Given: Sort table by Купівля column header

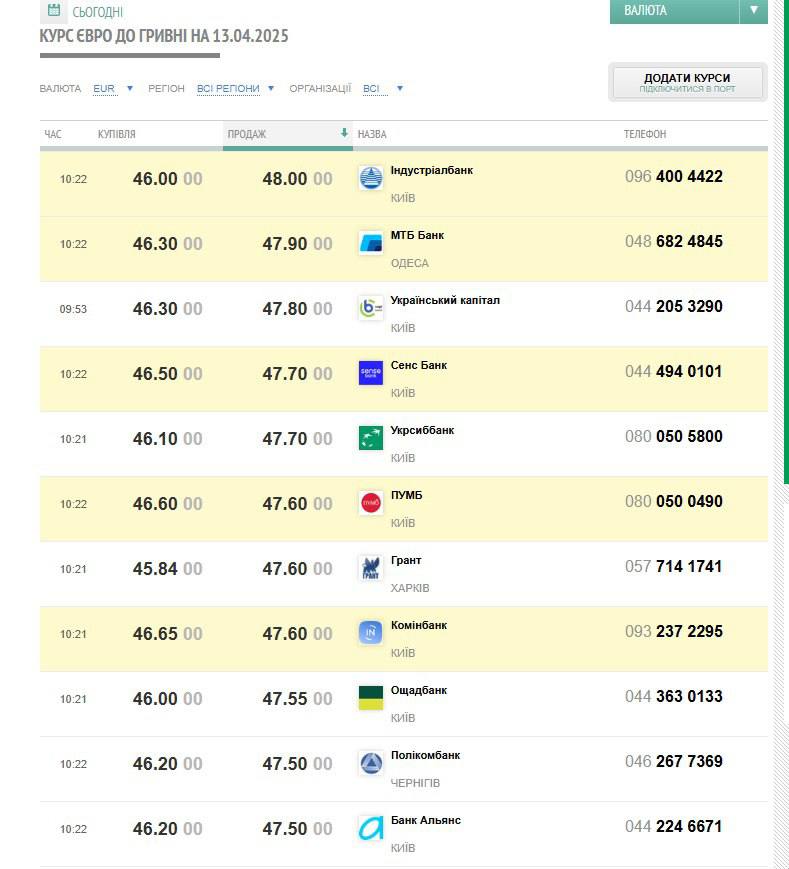Looking at the screenshot, I should [x=117, y=134].
